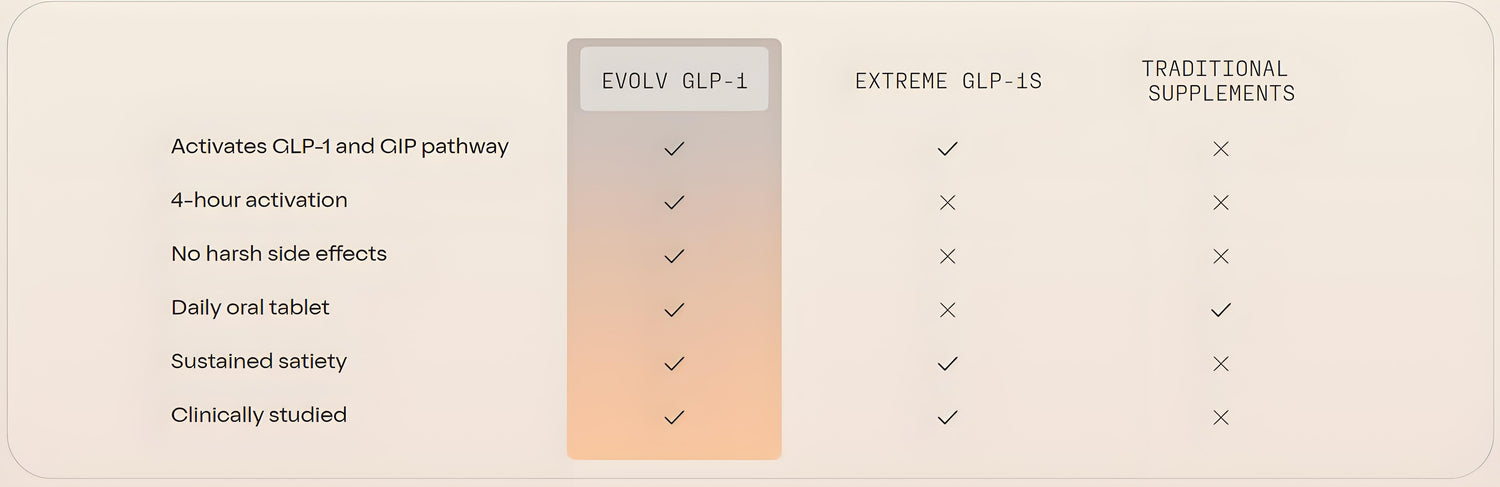
Task: Select the TRADITIONAL SUPPLEMENTS column heading
Action: (x=1220, y=81)
